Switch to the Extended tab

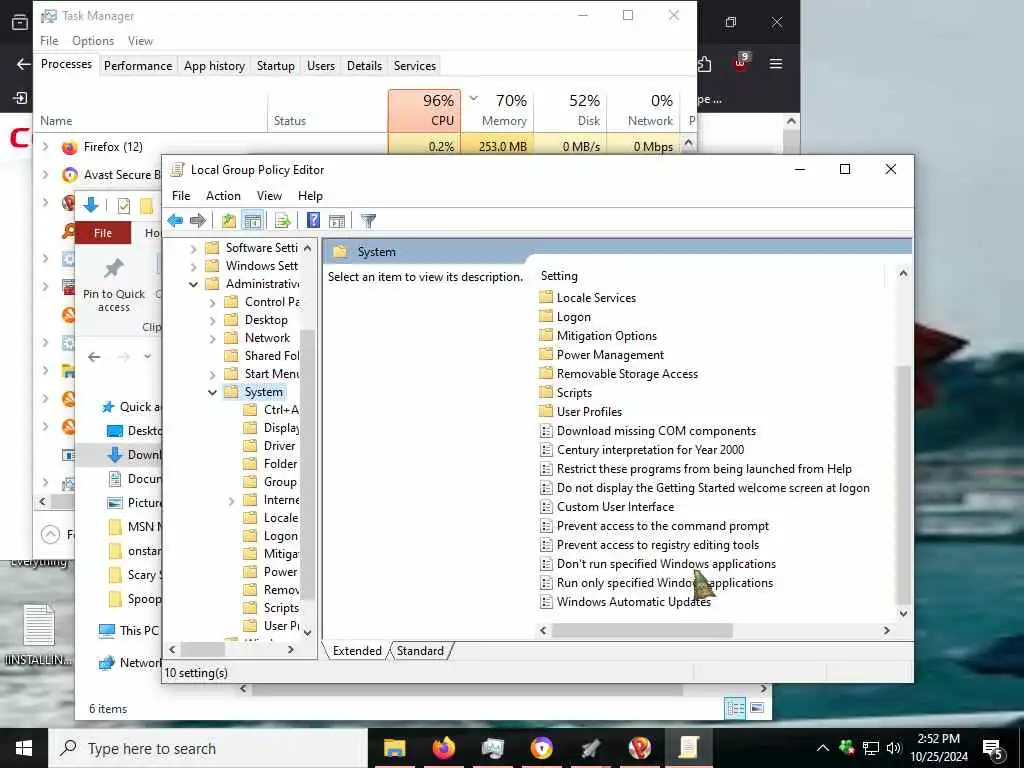click(x=357, y=650)
